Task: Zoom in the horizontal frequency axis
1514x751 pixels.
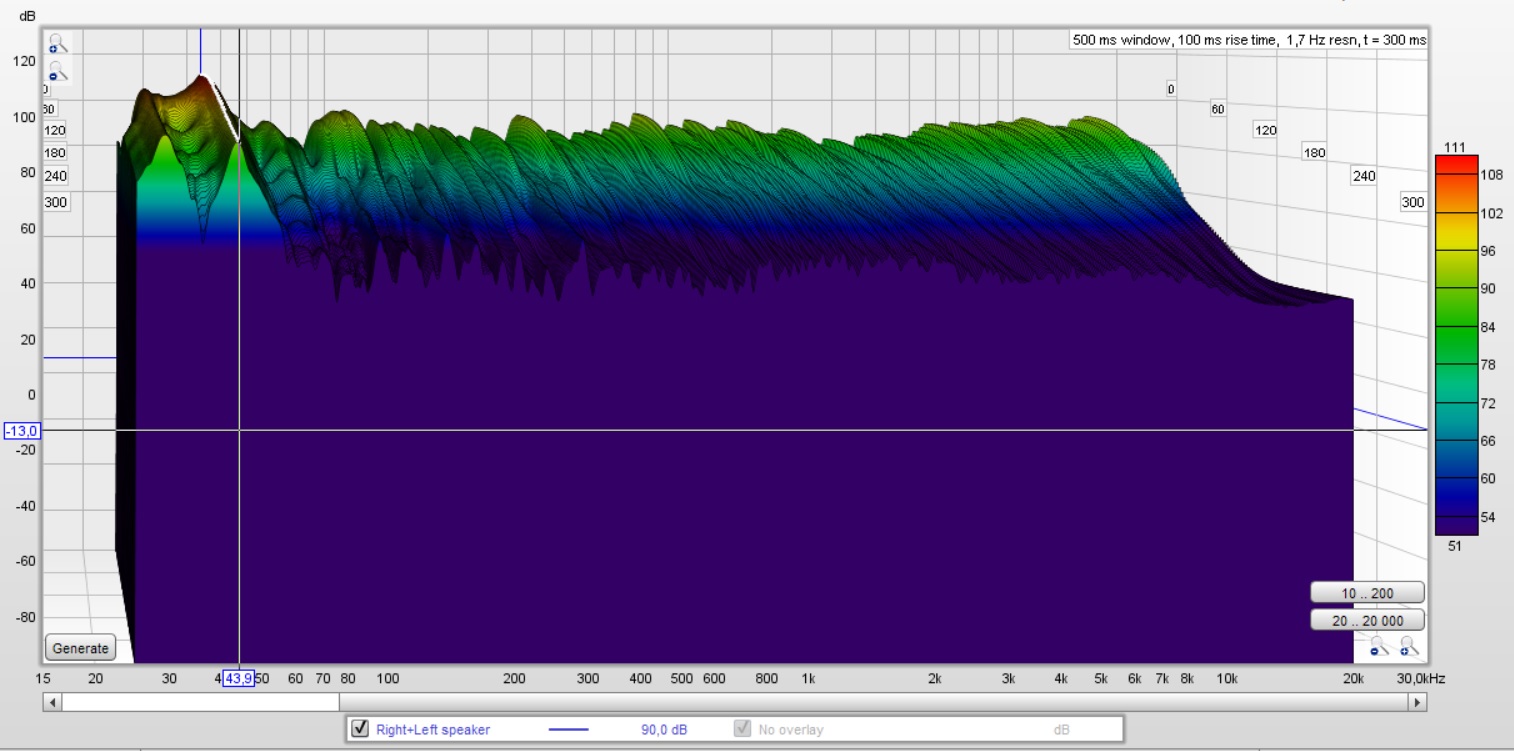Action: 1409,646
